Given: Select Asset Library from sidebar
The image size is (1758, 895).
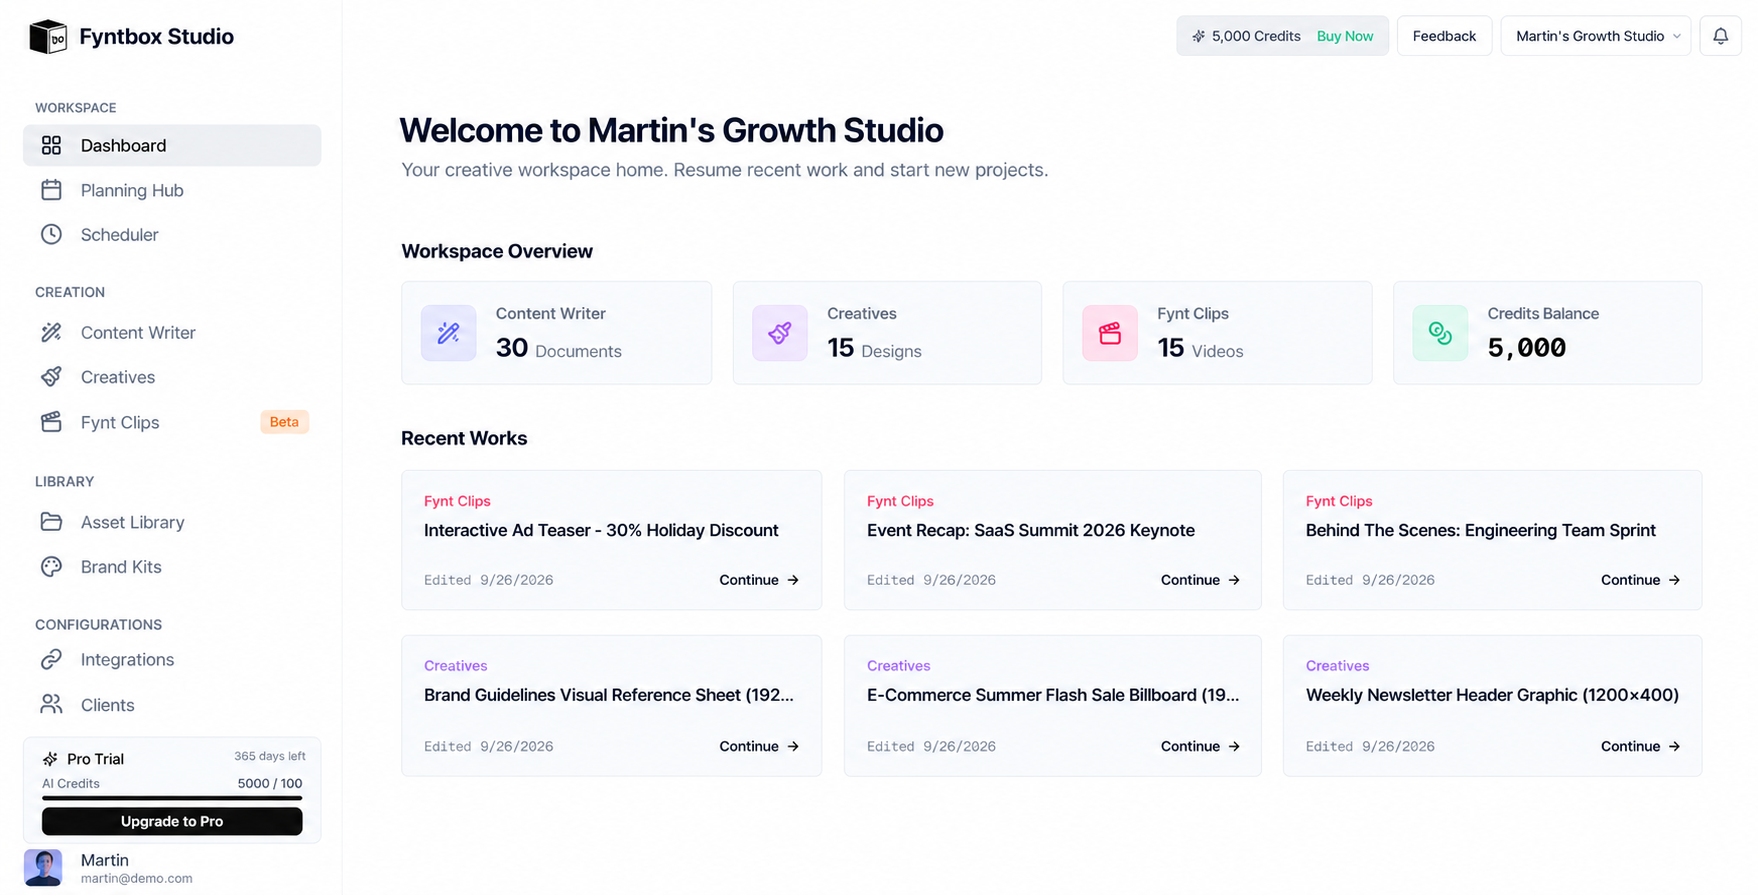Looking at the screenshot, I should [x=172, y=522].
